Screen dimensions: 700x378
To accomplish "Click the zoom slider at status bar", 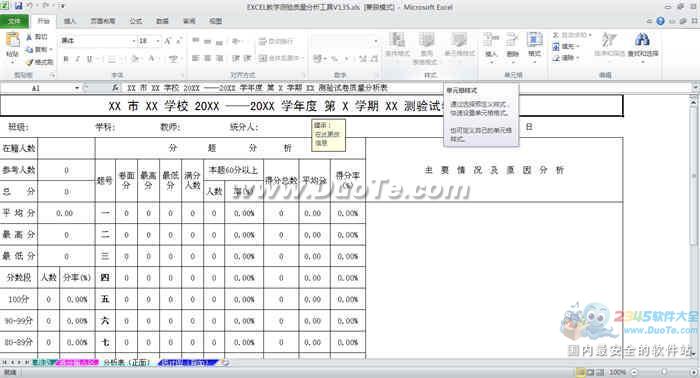I will 664,372.
